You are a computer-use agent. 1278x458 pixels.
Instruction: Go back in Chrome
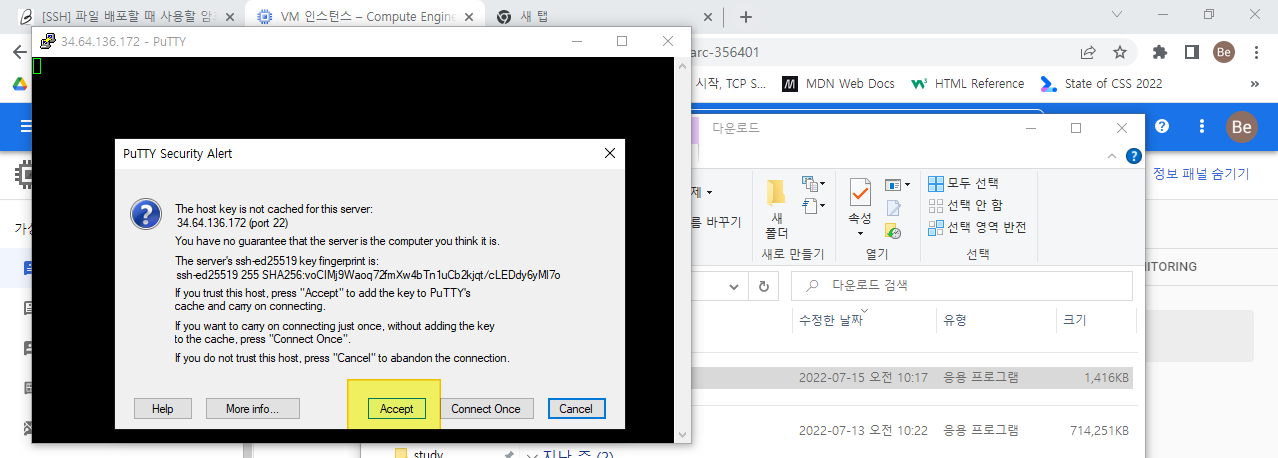(x=18, y=52)
